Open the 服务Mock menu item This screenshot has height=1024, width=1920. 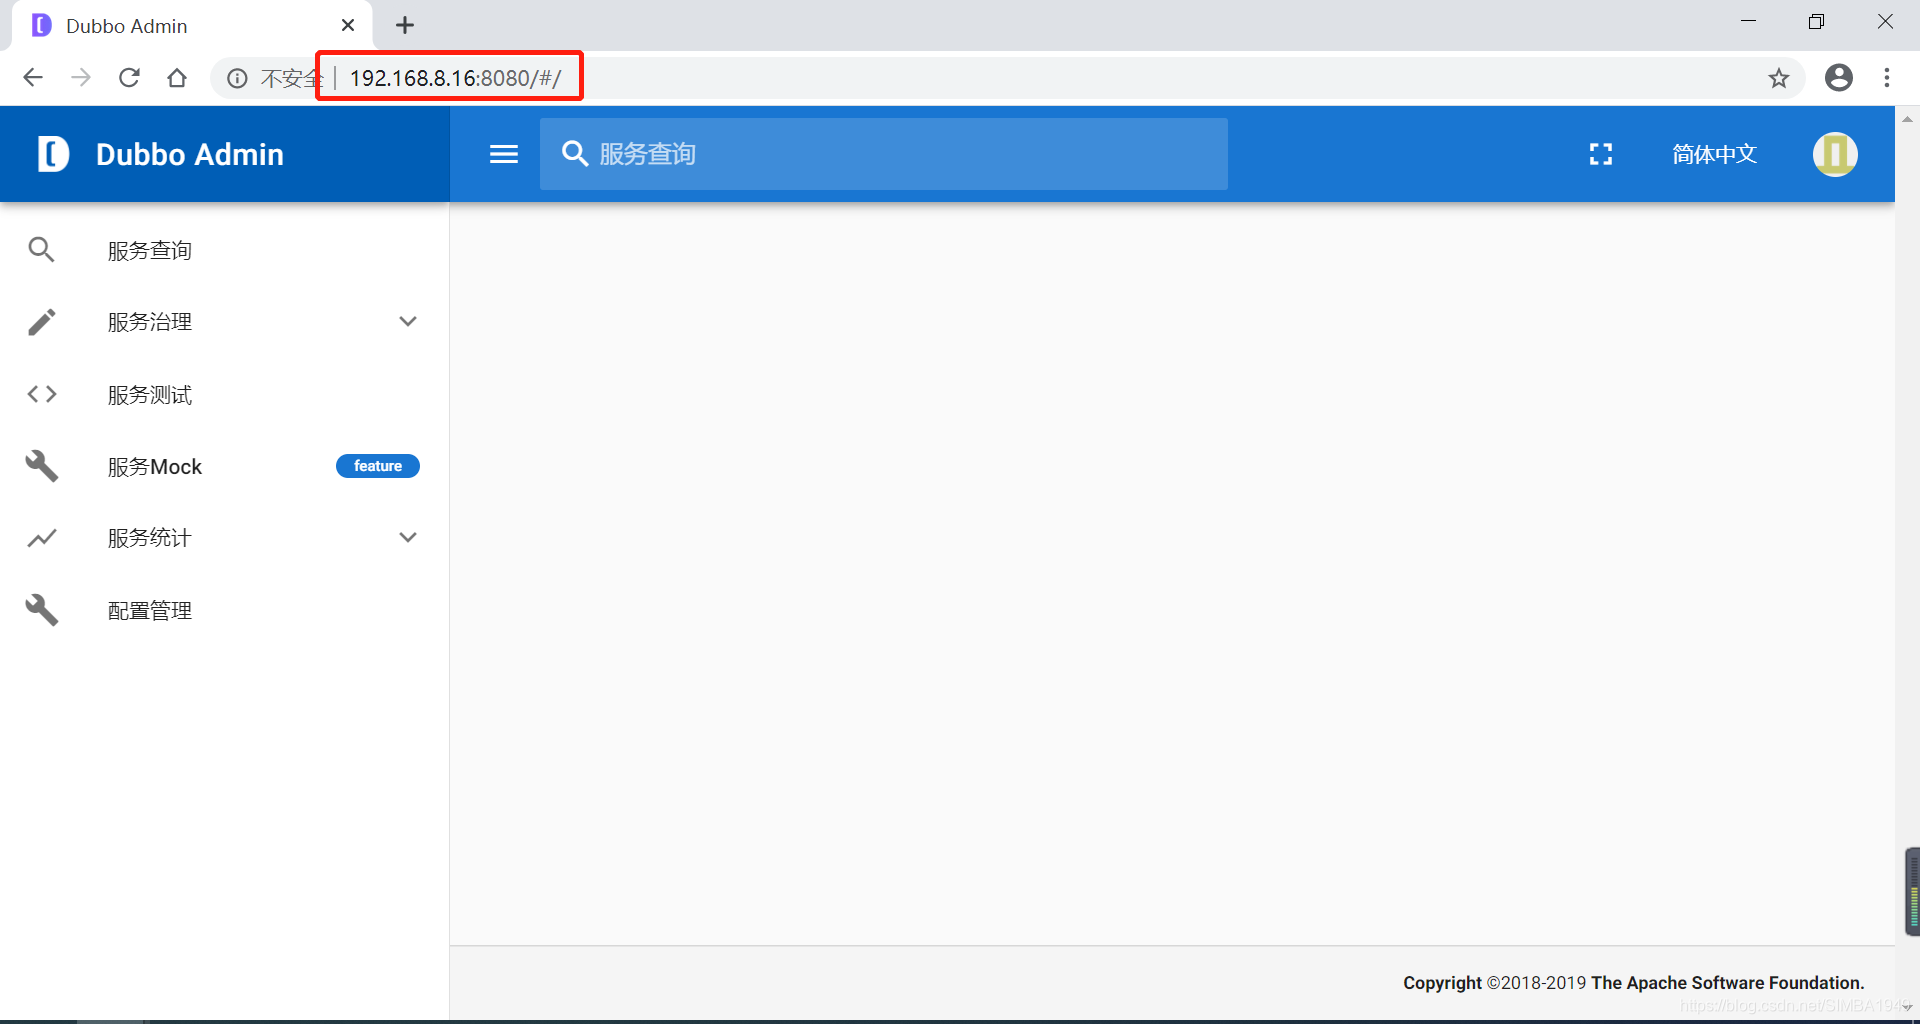point(225,466)
